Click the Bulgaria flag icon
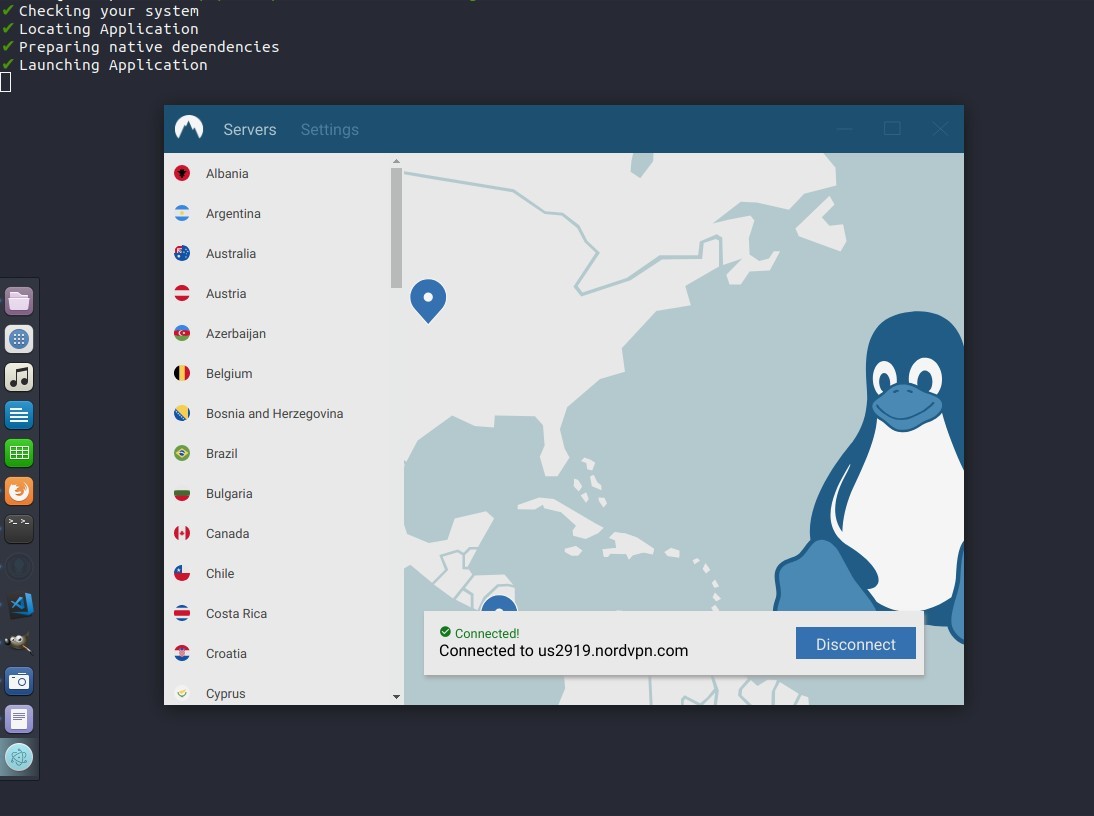 click(182, 493)
